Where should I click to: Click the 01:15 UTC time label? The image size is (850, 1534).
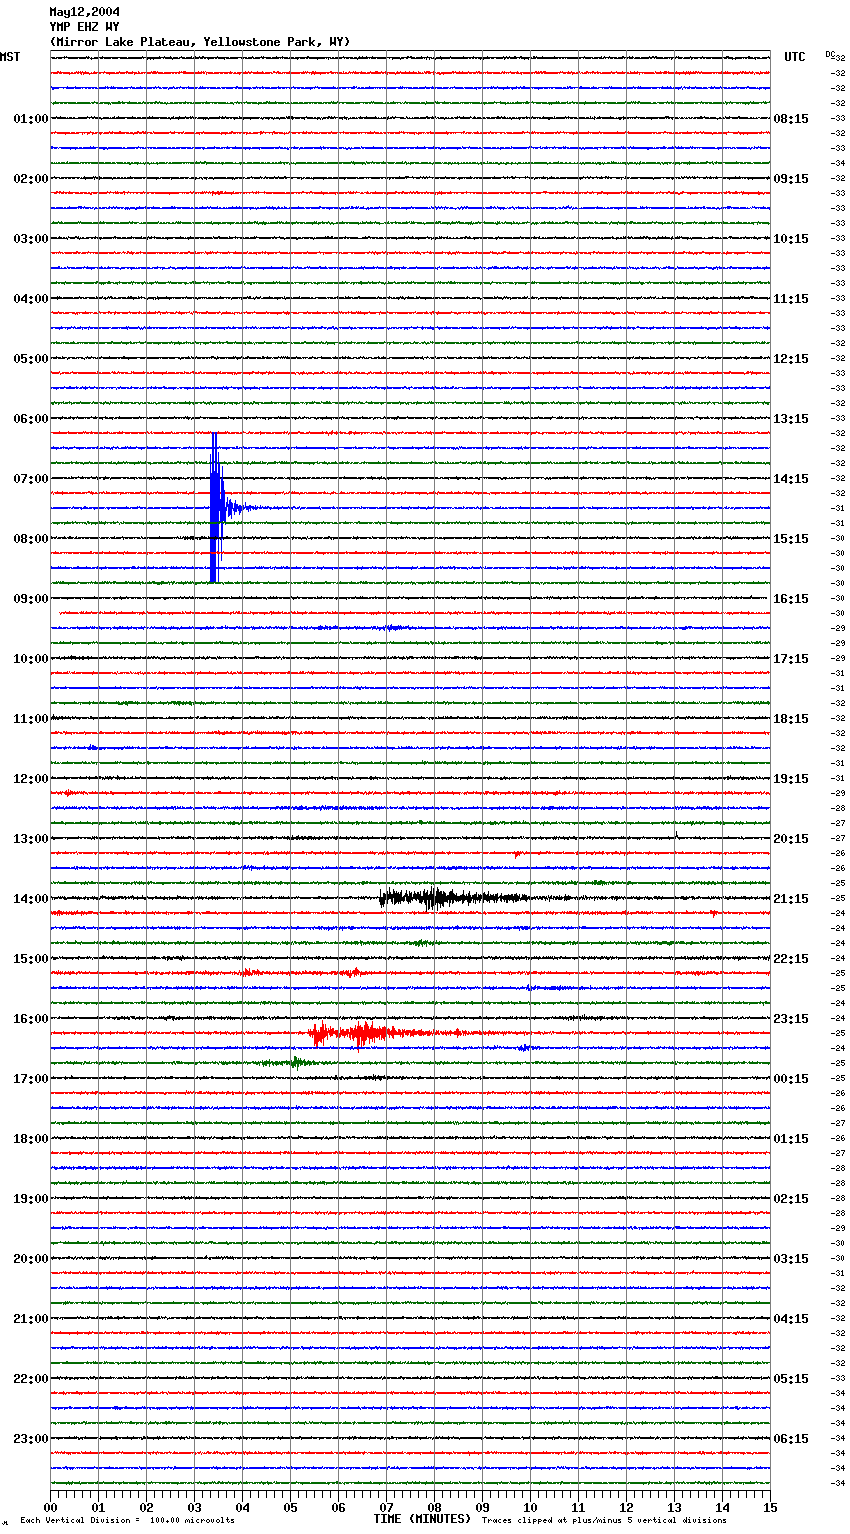pyautogui.click(x=791, y=1139)
